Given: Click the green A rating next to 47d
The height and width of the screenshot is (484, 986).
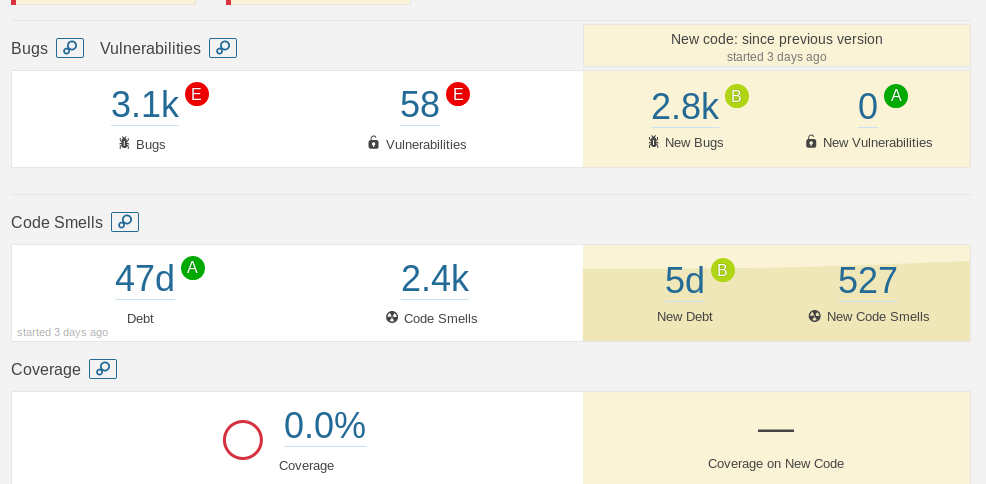Looking at the screenshot, I should click(x=193, y=268).
